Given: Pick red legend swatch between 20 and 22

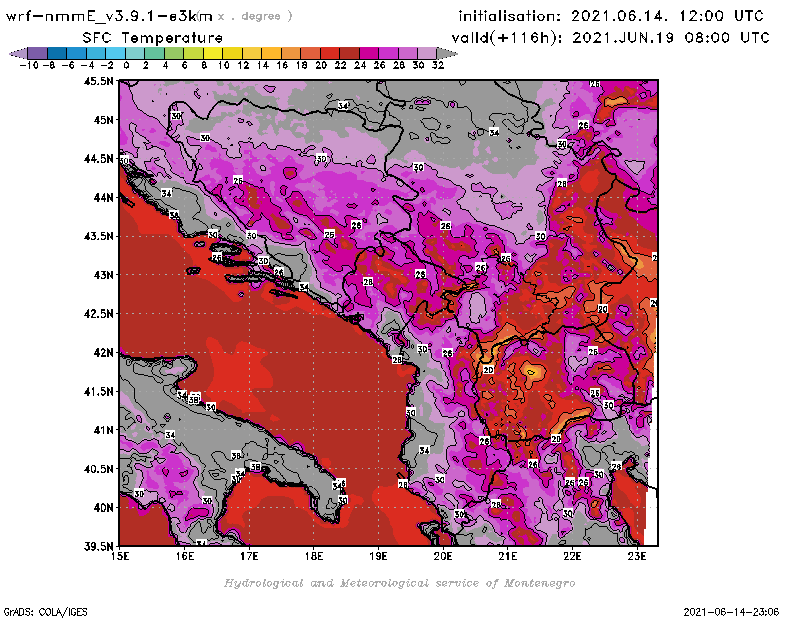Looking at the screenshot, I should (330, 54).
